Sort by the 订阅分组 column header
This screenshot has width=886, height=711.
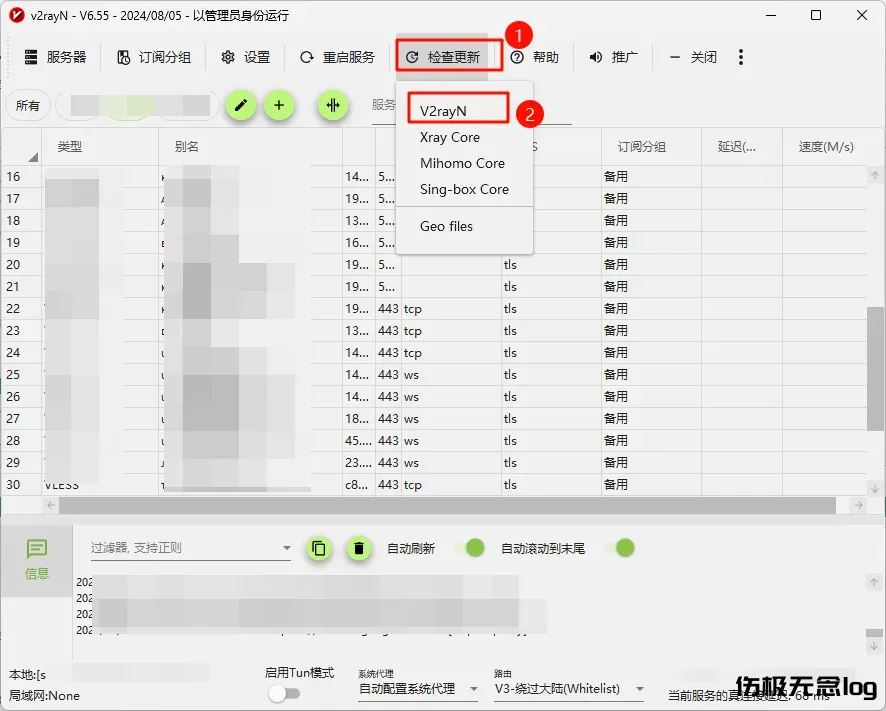pos(652,147)
